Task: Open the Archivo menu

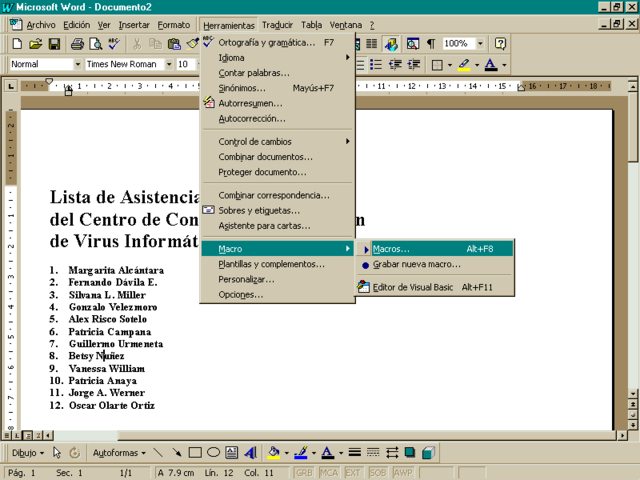Action: [x=41, y=25]
